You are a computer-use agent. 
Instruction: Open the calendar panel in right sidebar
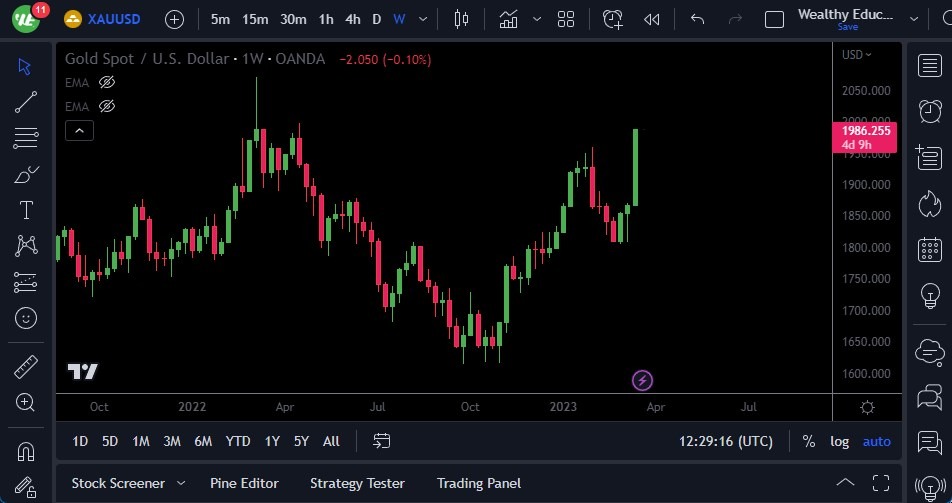pos(929,249)
